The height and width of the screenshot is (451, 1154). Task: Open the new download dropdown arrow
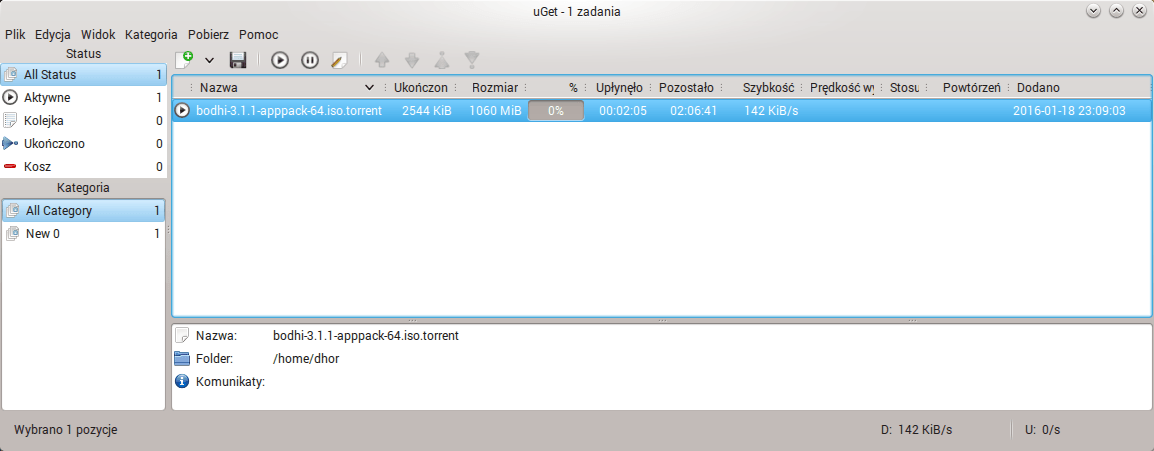(209, 60)
